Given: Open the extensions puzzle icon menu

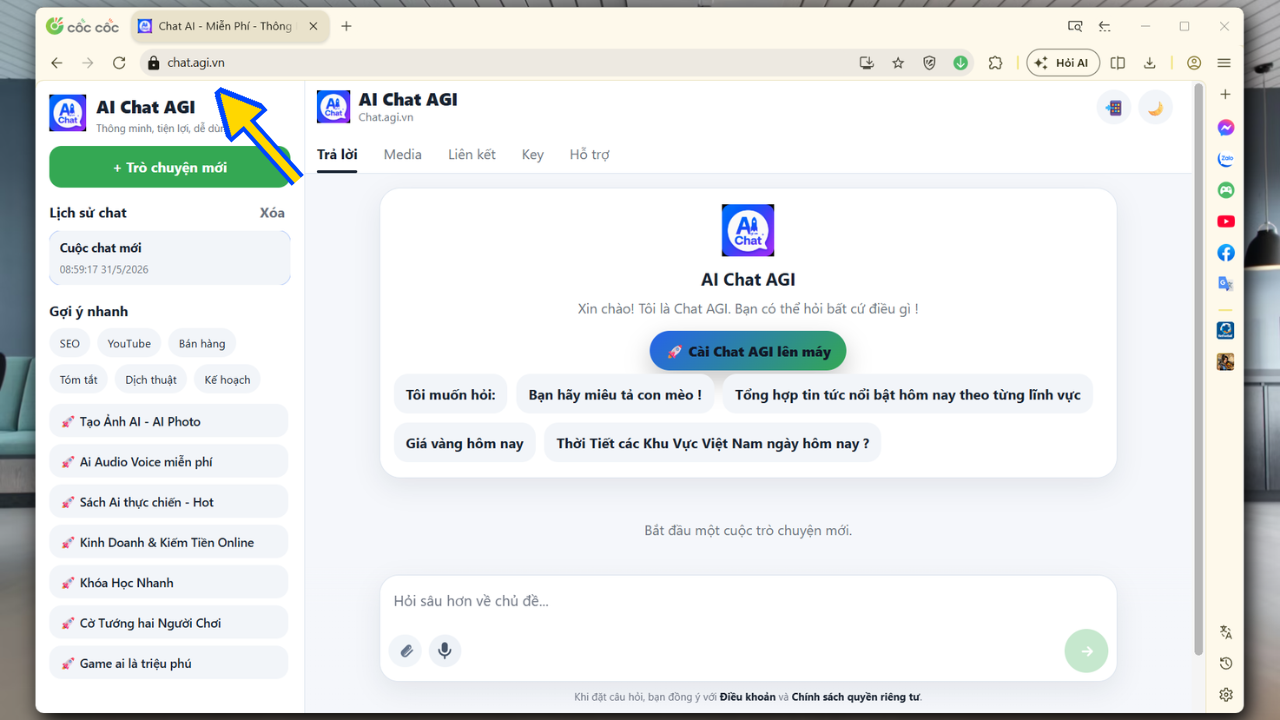Looking at the screenshot, I should [x=995, y=63].
